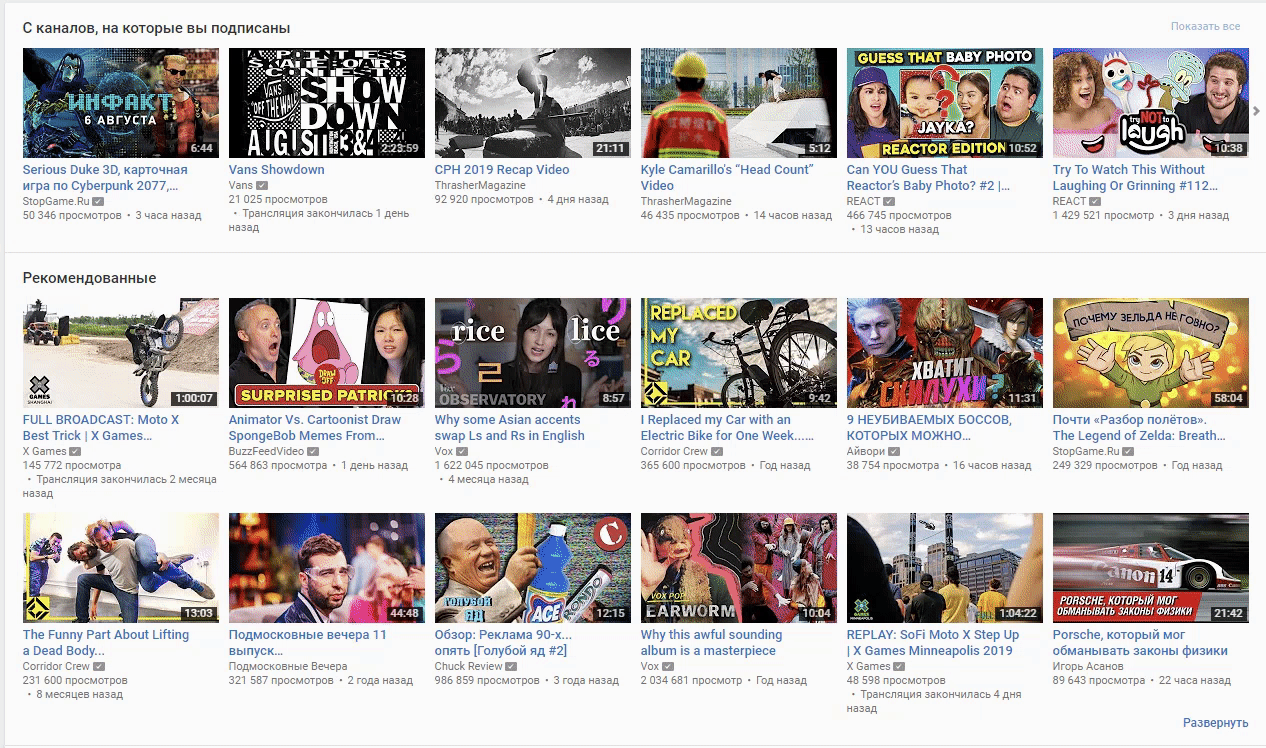Image resolution: width=1266 pixels, height=748 pixels.
Task: Open title 'I Replaced my Car with an Electric Bike'
Action: pyautogui.click(x=727, y=428)
